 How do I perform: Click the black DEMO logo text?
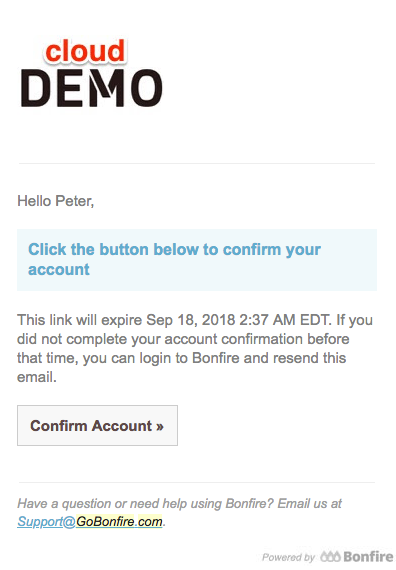[92, 88]
